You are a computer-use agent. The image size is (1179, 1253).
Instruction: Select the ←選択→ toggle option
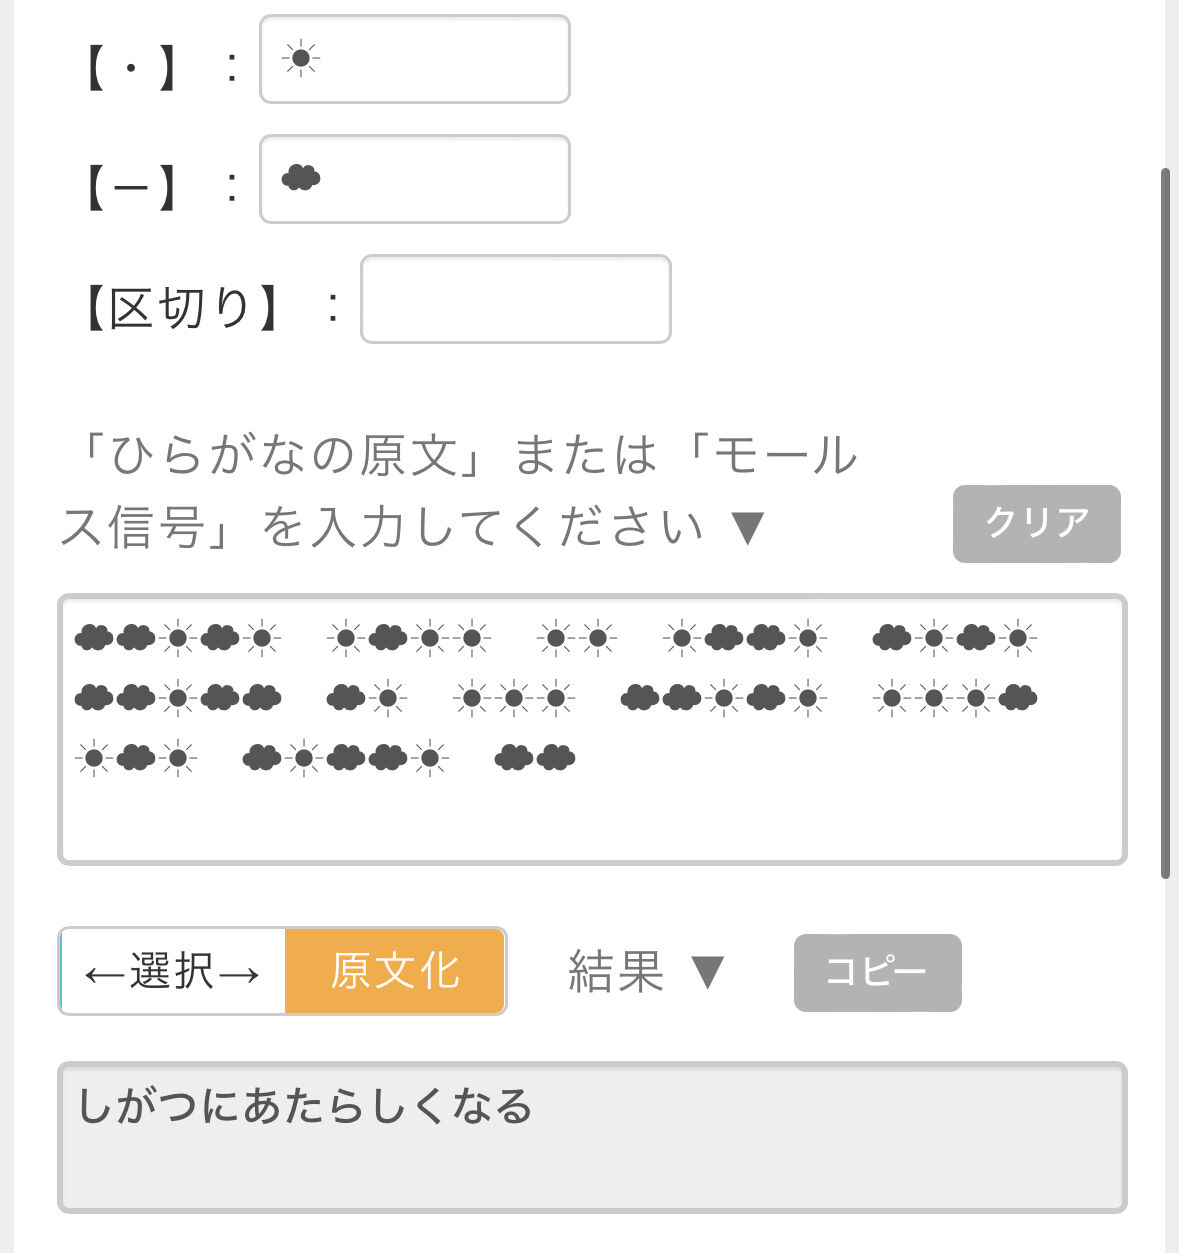(x=173, y=971)
